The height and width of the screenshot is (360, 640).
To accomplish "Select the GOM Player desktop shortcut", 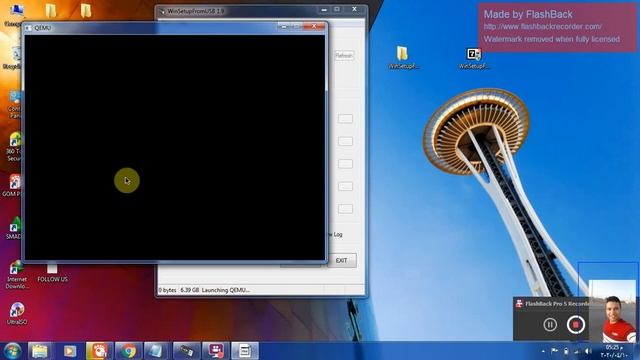I will (13, 185).
